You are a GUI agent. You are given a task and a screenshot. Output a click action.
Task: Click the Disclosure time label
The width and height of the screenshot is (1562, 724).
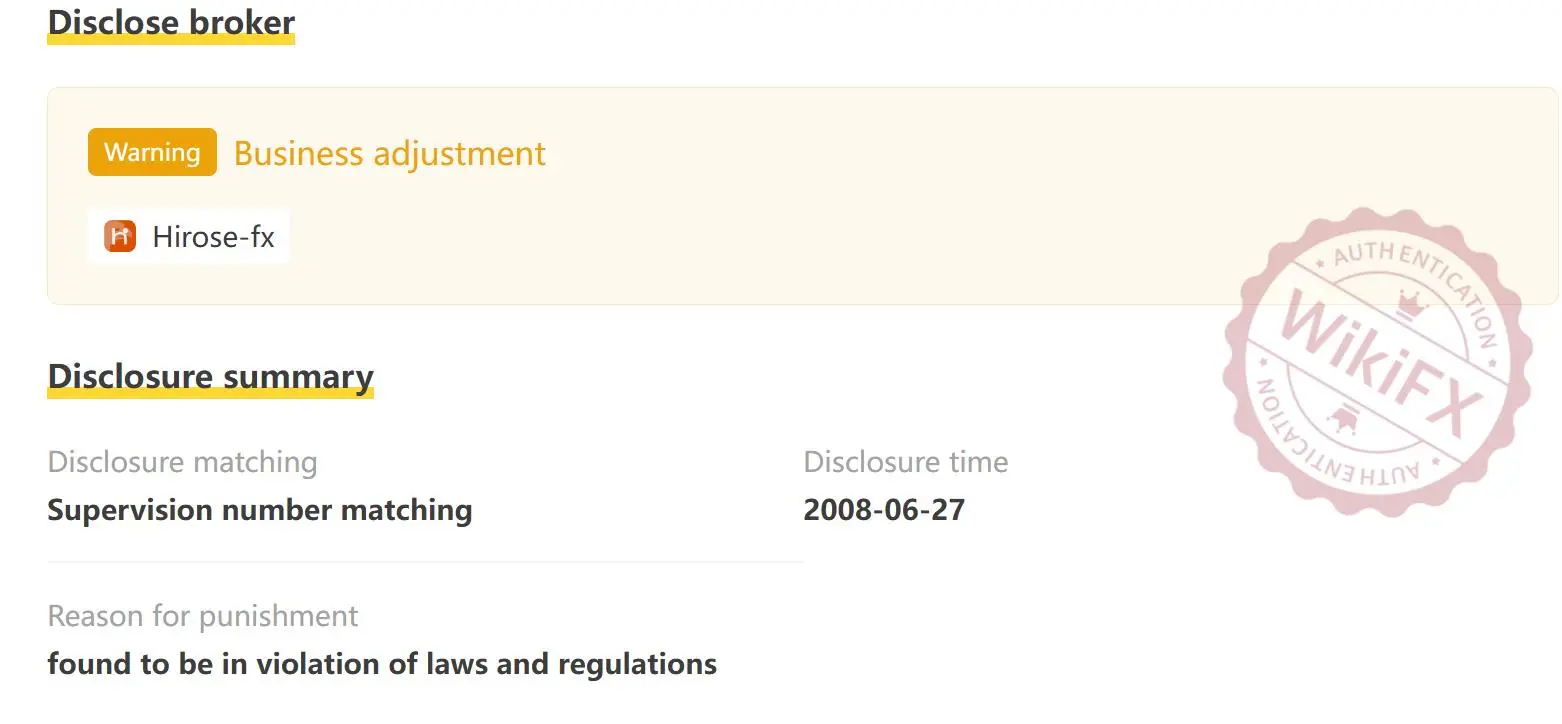point(906,462)
